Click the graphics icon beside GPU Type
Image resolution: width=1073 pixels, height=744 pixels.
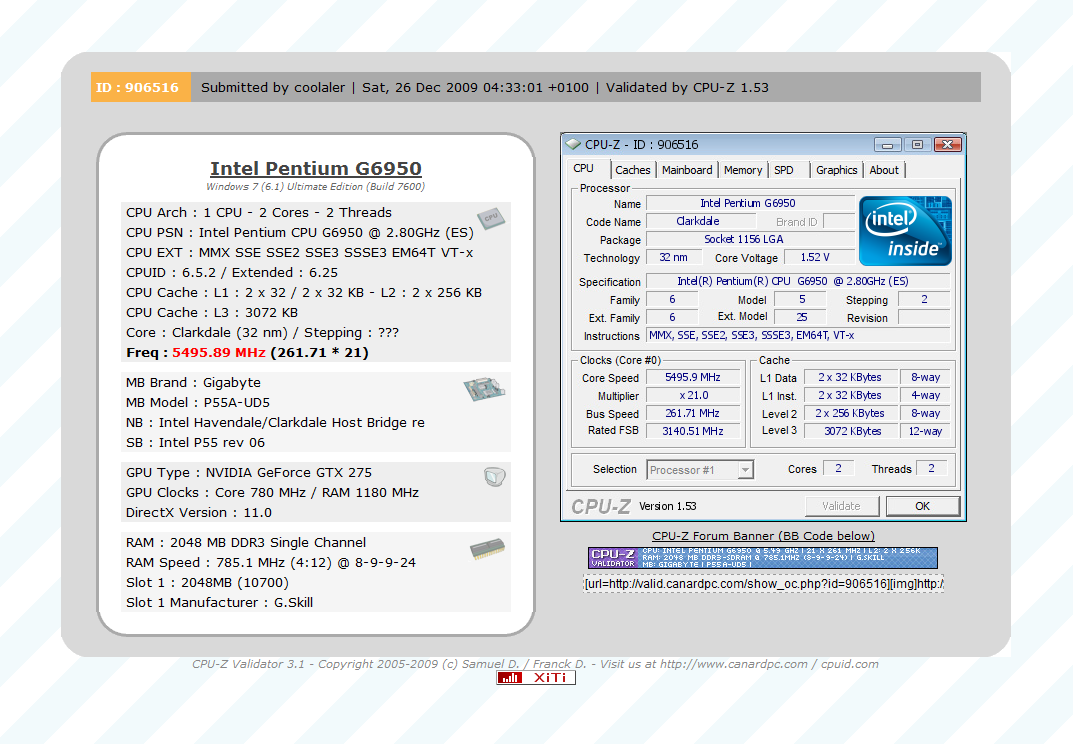[x=494, y=476]
